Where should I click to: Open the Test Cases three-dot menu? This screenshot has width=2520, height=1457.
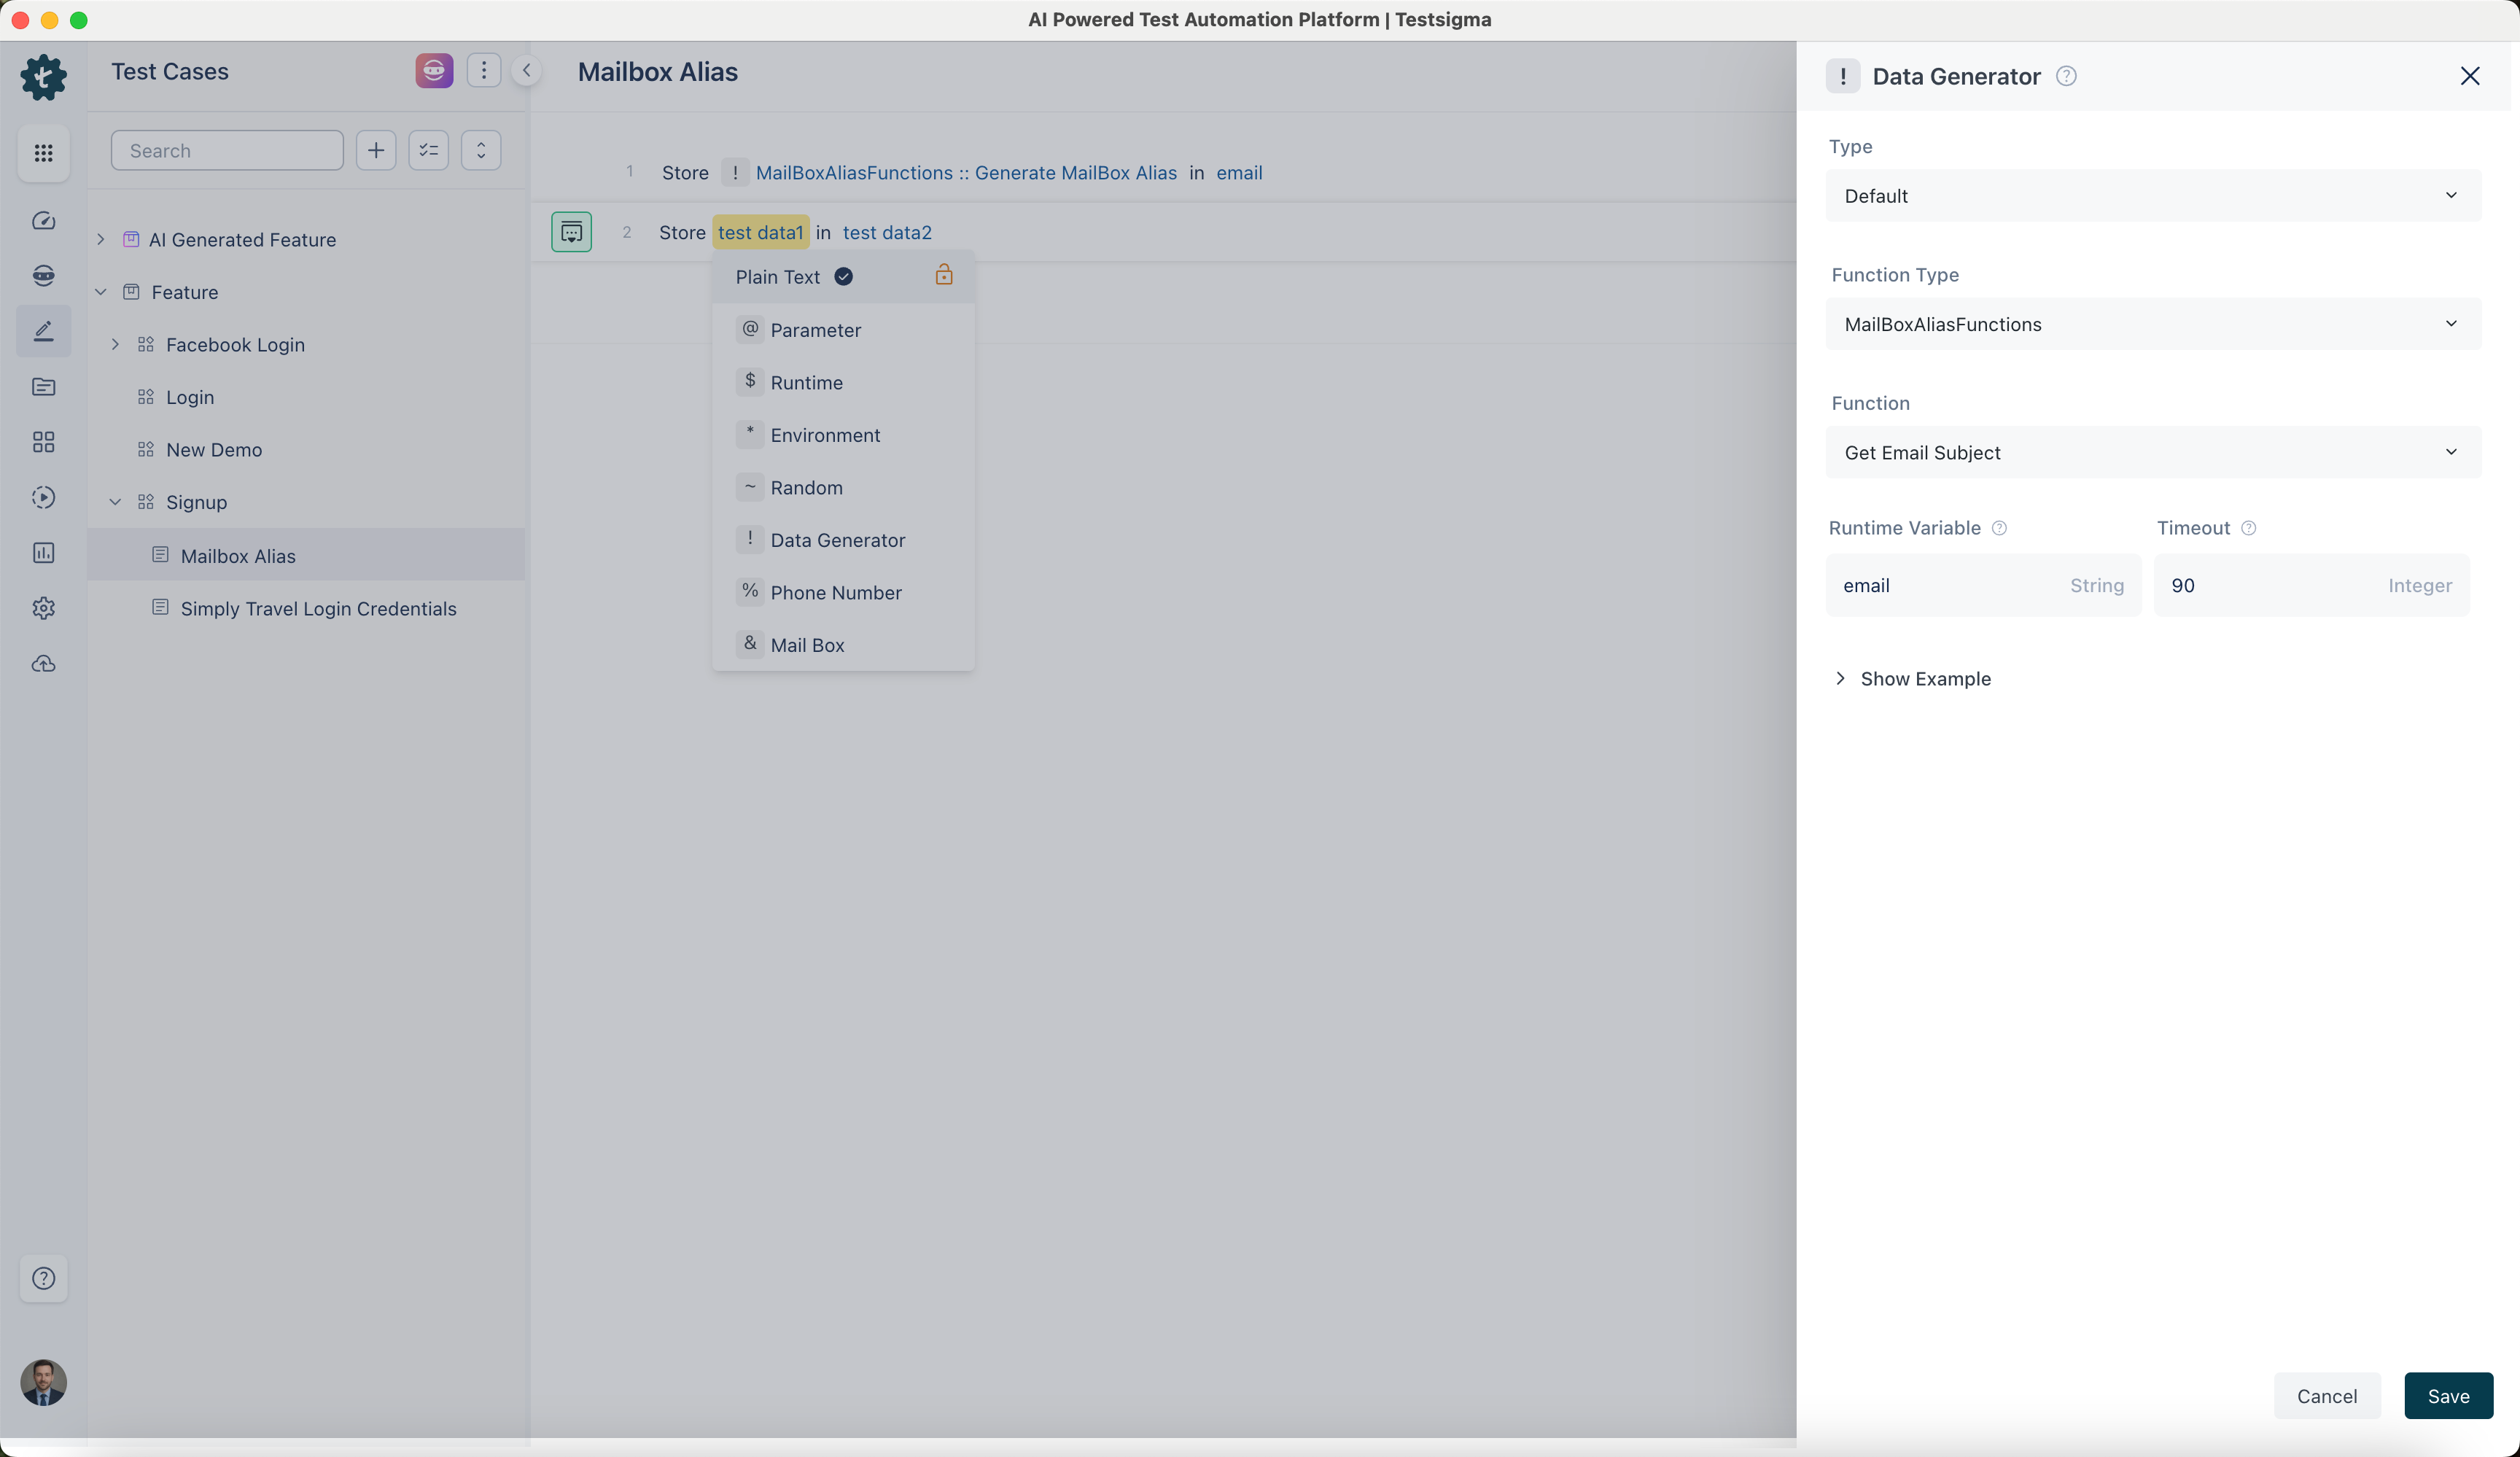(x=484, y=70)
